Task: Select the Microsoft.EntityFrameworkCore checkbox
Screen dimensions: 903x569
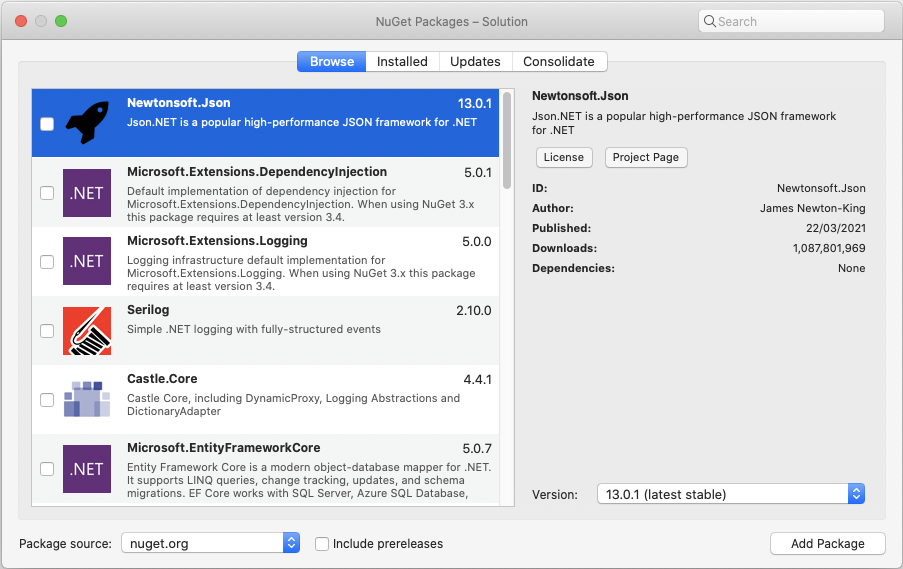Action: (x=47, y=469)
